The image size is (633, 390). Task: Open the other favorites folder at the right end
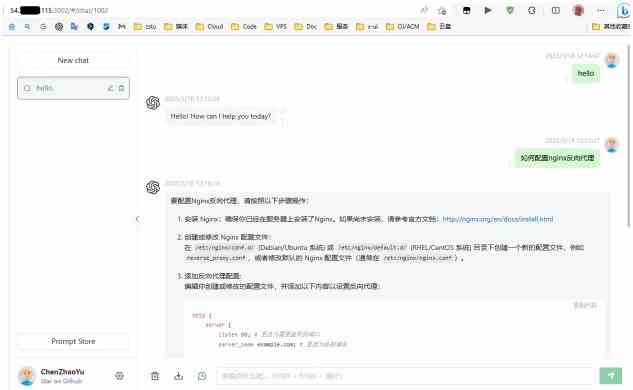click(611, 27)
